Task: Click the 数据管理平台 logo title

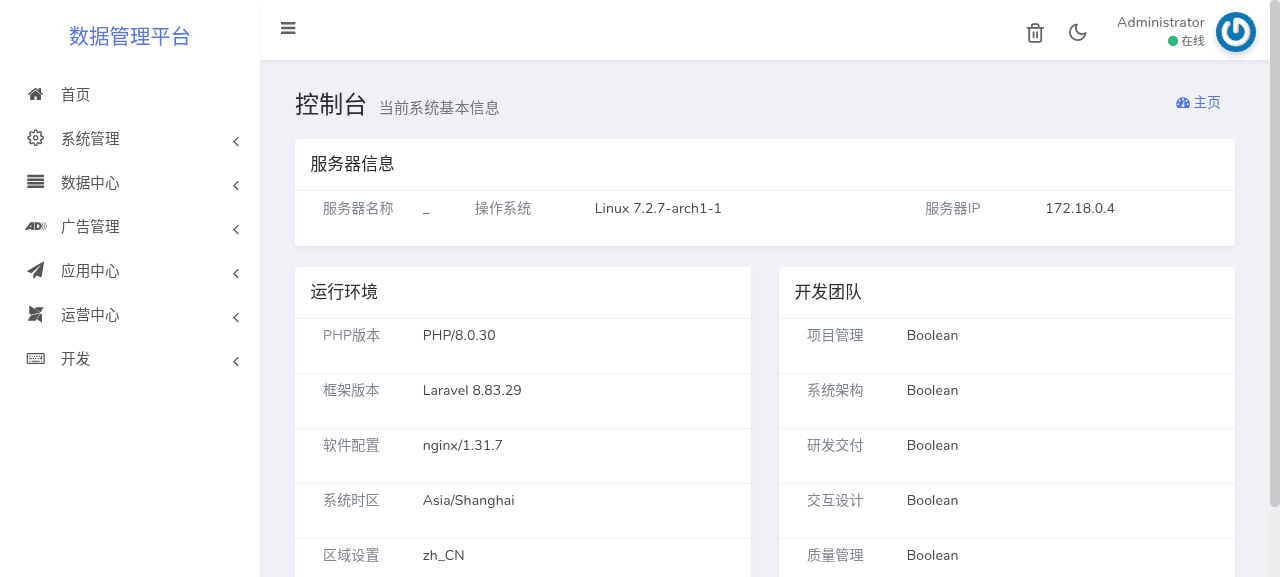Action: tap(130, 36)
